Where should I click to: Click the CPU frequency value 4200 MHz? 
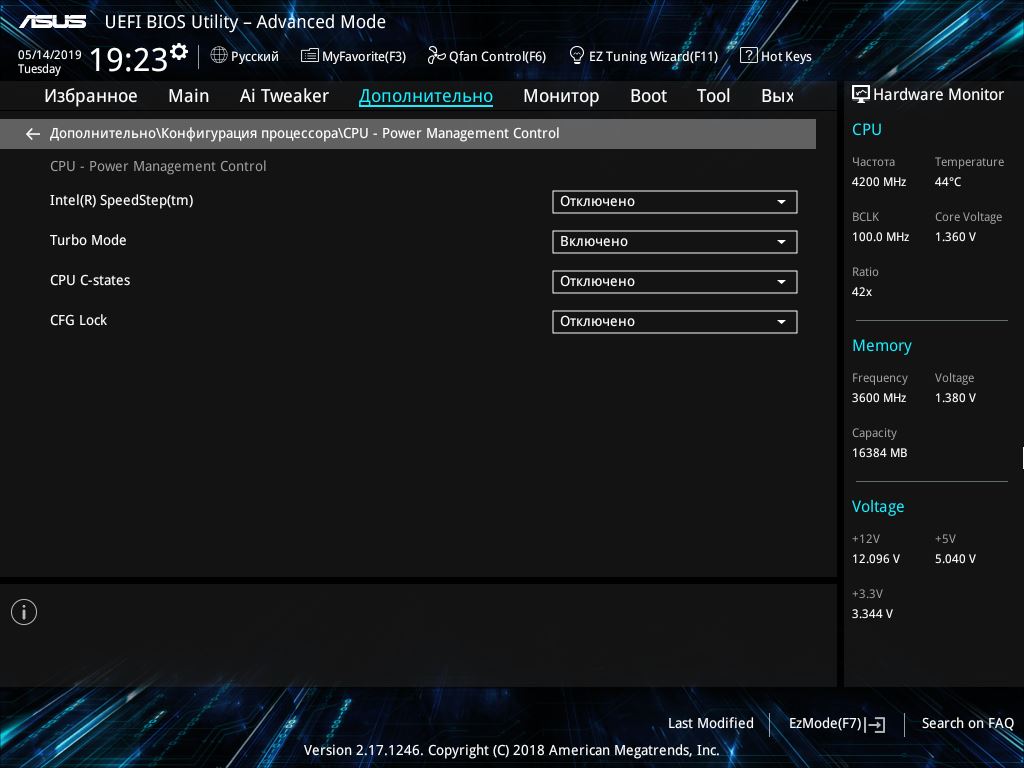point(879,182)
